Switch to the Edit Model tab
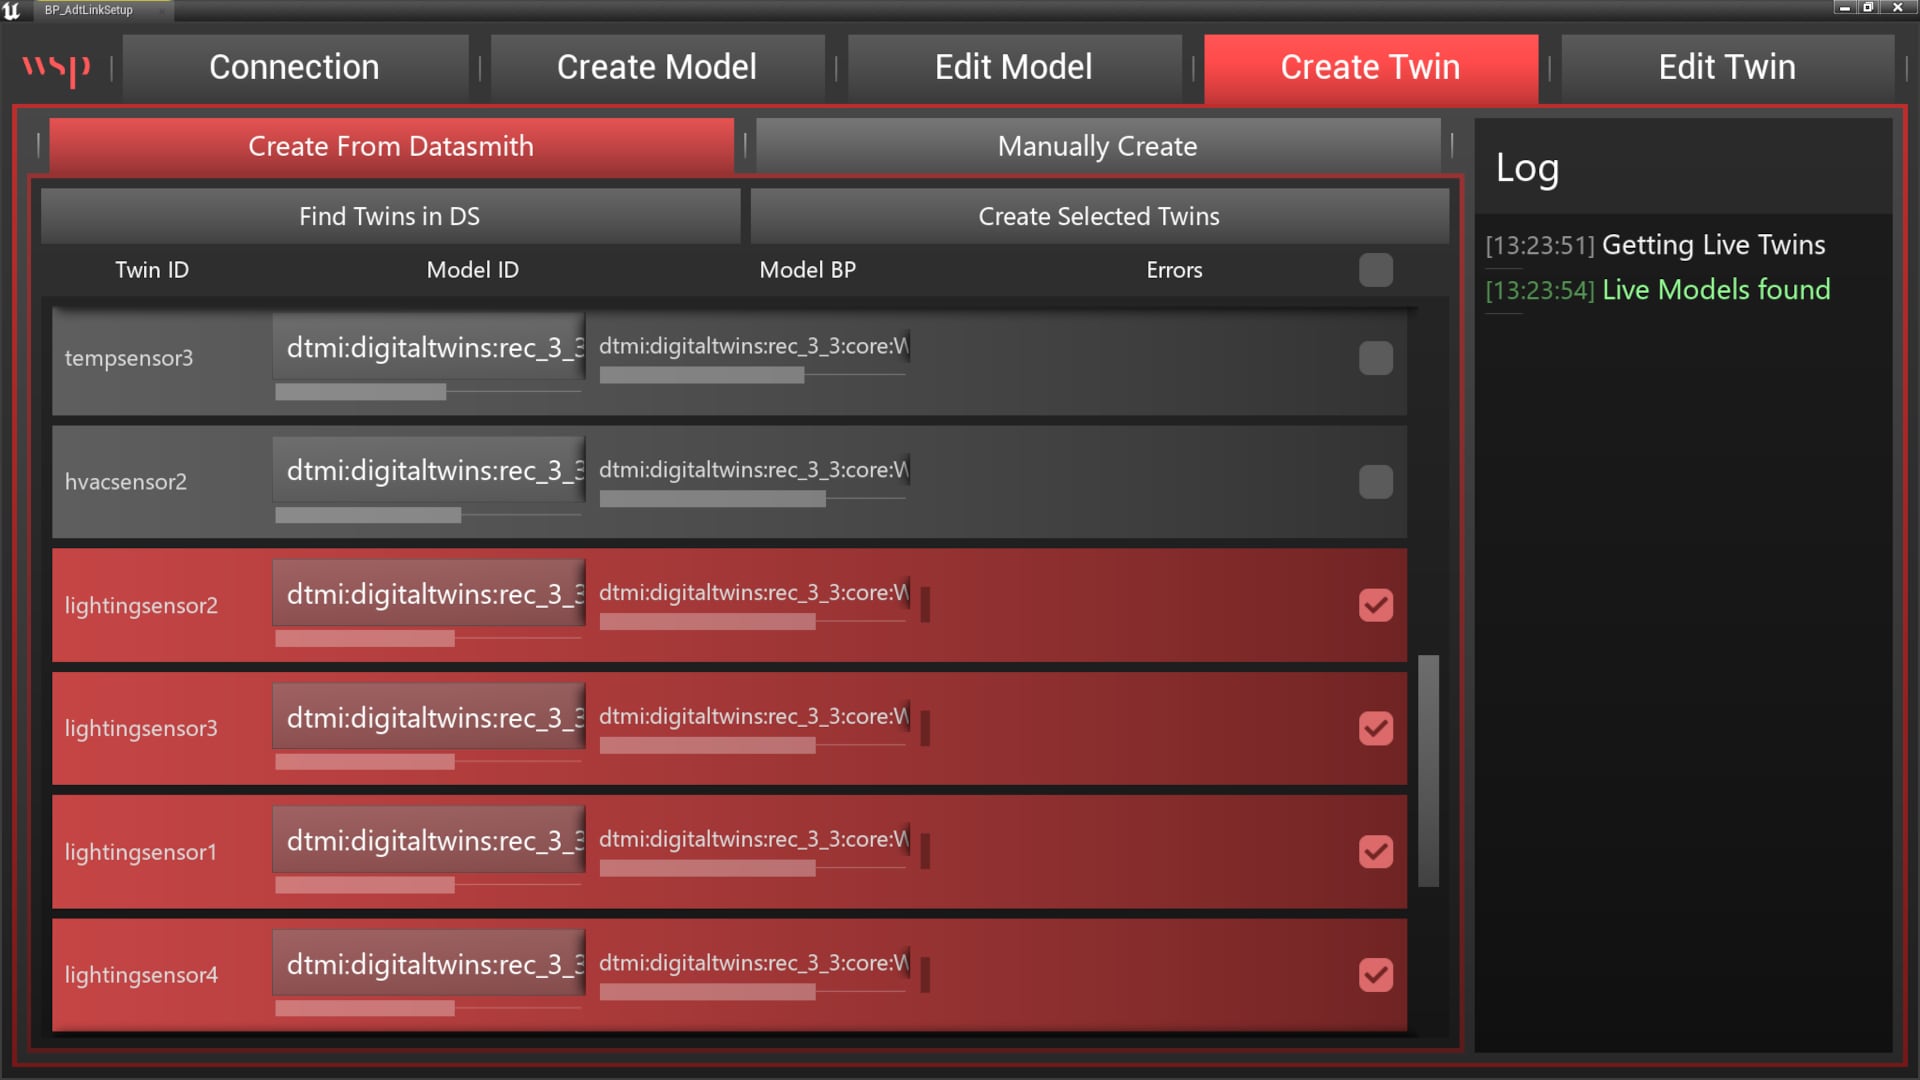Image resolution: width=1920 pixels, height=1080 pixels. [x=1013, y=67]
